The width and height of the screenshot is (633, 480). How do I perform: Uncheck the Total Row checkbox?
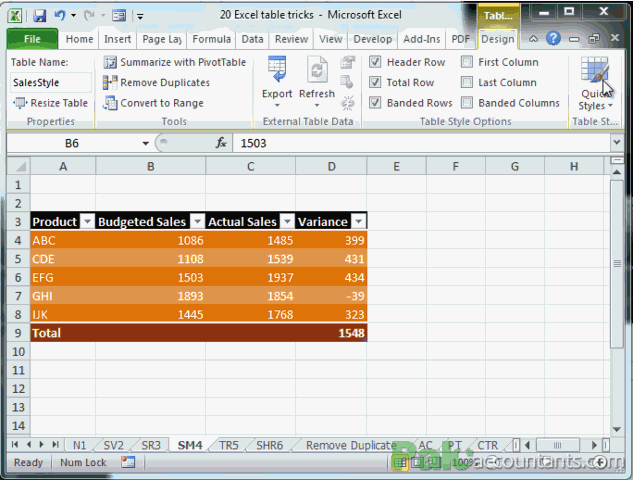[x=375, y=82]
